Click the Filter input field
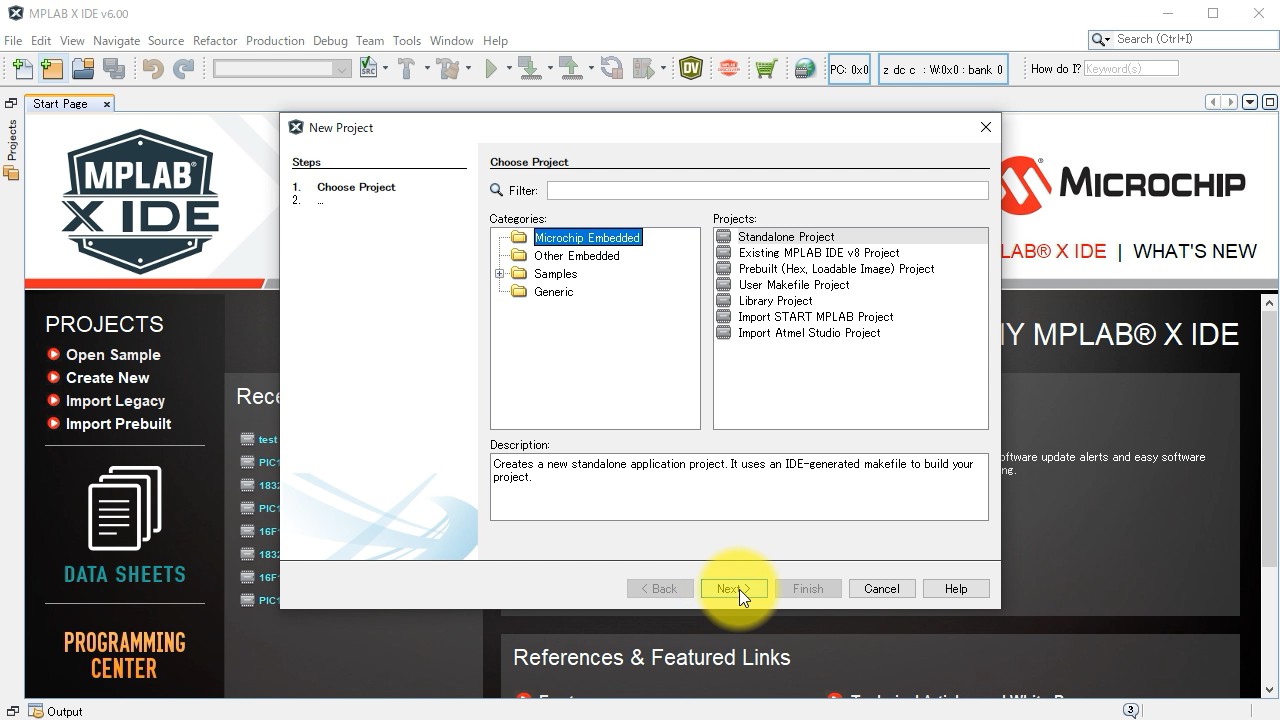 tap(767, 190)
